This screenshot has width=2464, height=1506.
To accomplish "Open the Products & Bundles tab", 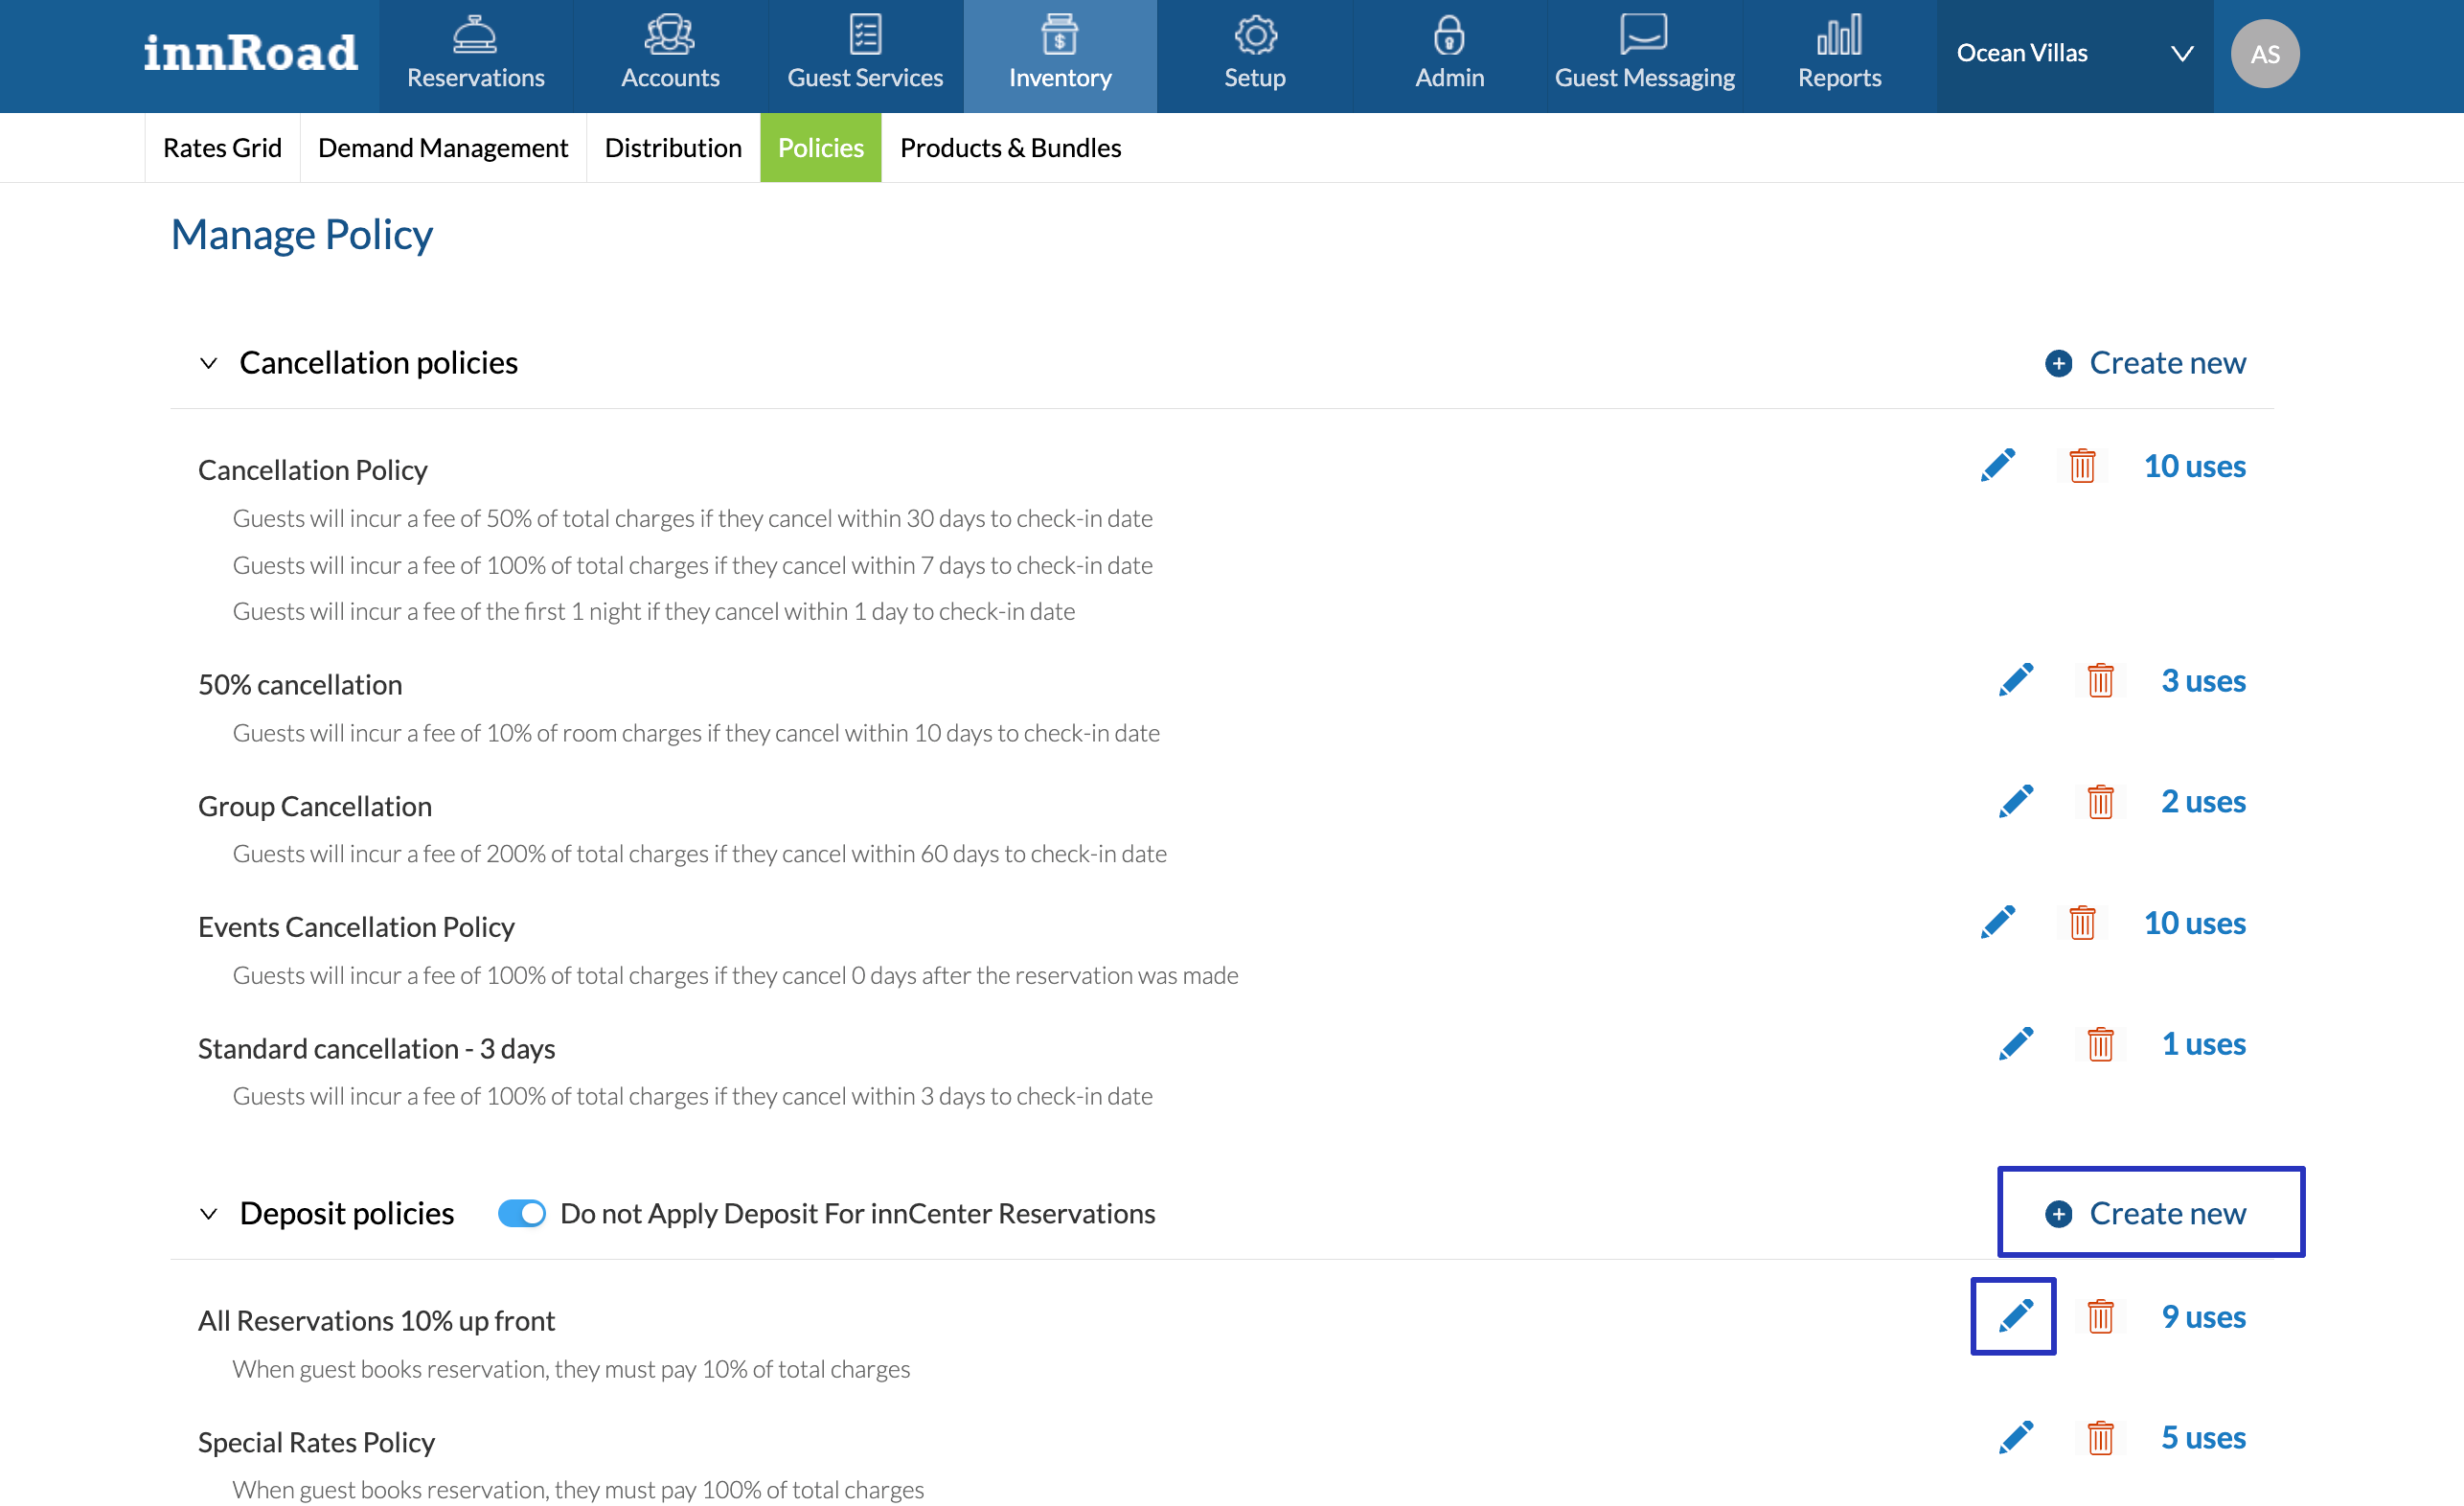I will click(x=1010, y=148).
